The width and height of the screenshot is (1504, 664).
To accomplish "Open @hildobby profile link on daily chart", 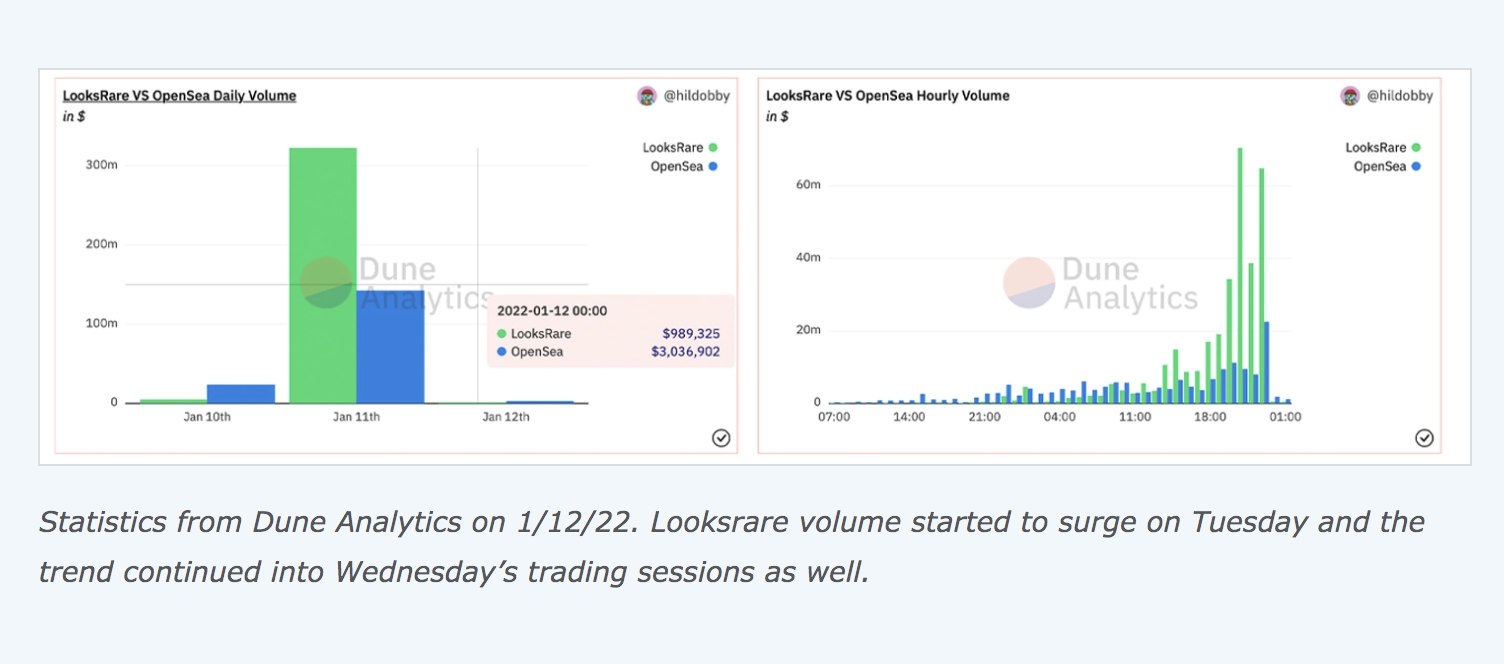I will [x=697, y=96].
